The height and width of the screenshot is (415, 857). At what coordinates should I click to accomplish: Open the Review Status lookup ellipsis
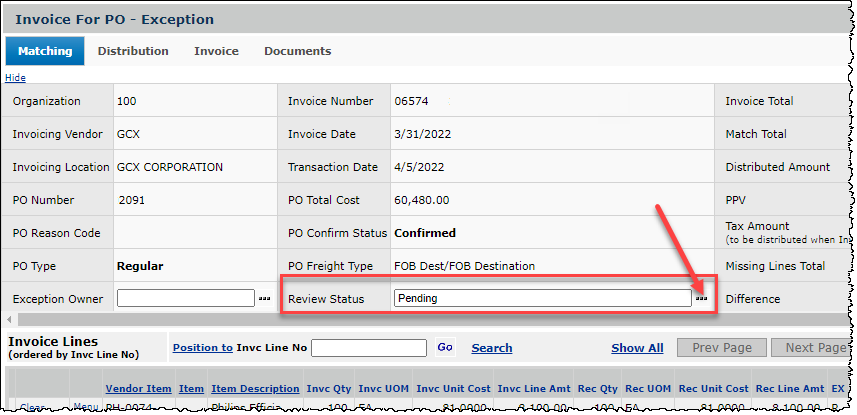[x=701, y=298]
